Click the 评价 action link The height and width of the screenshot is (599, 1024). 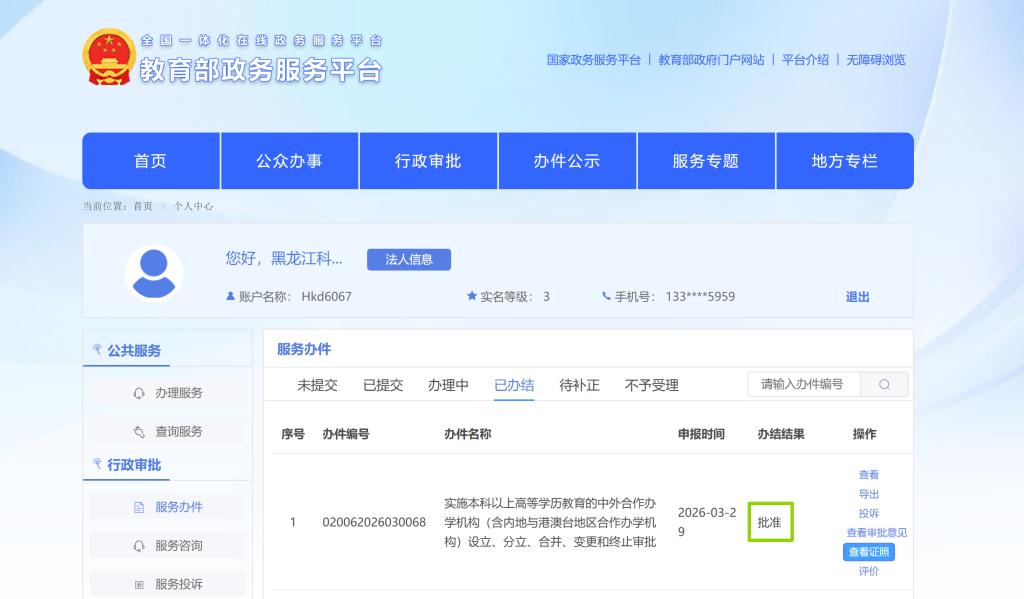click(869, 571)
